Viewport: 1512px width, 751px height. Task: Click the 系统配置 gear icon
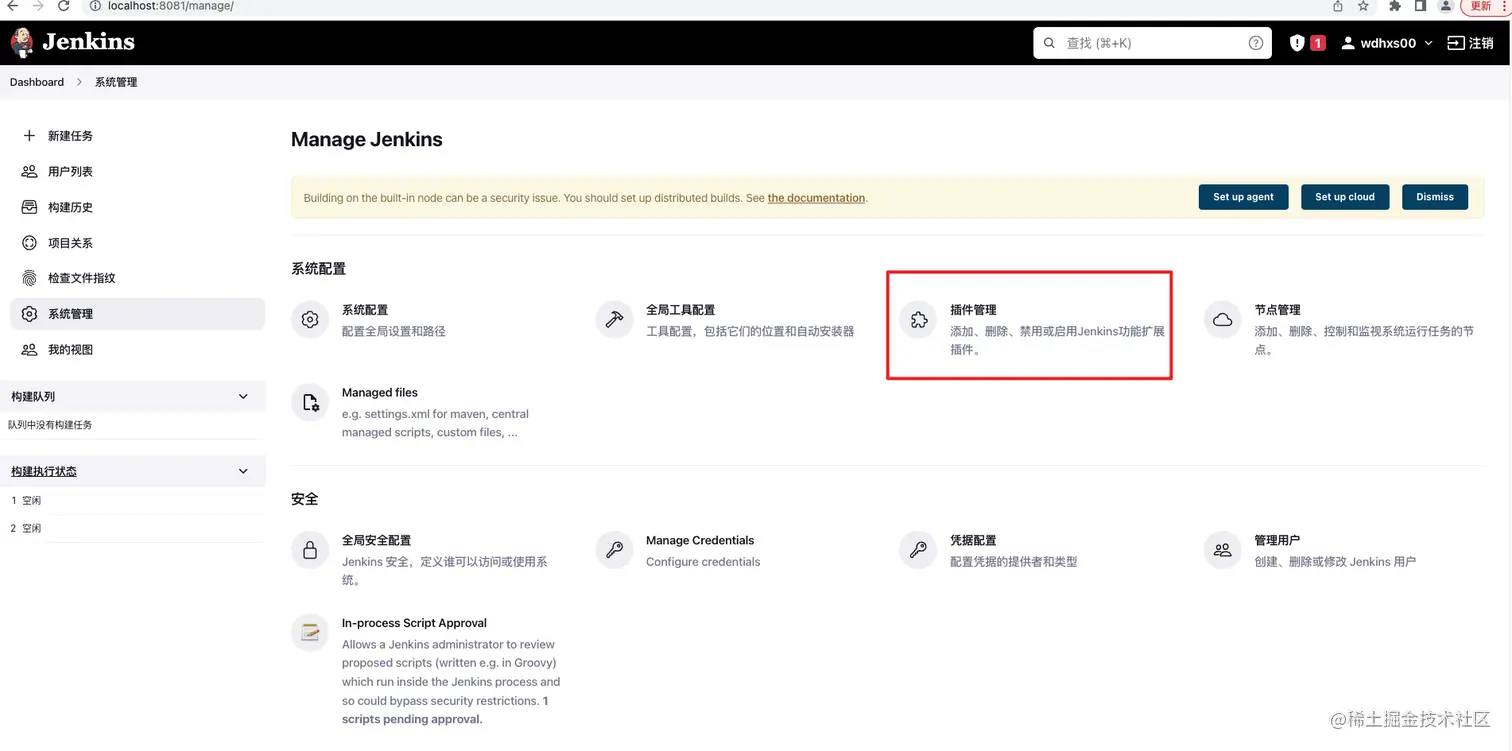tap(310, 320)
